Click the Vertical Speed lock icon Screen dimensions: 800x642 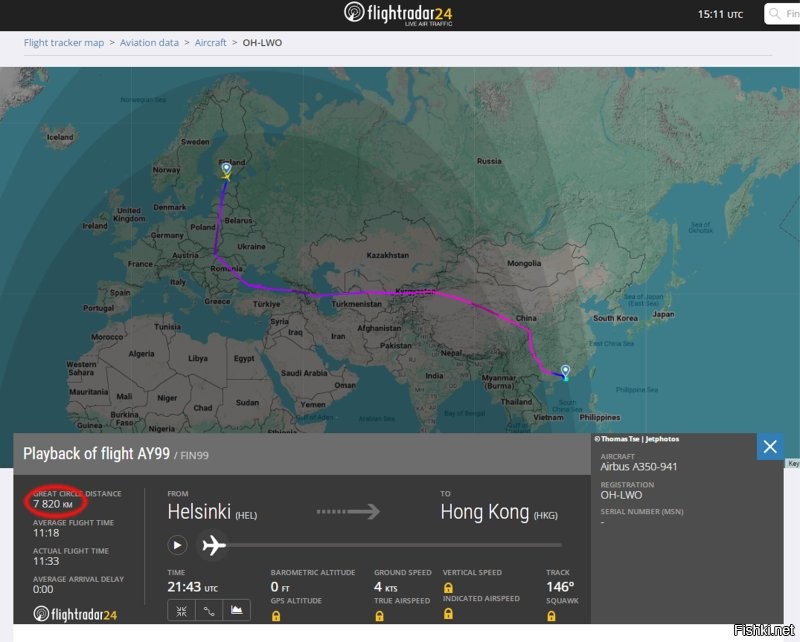[x=448, y=587]
